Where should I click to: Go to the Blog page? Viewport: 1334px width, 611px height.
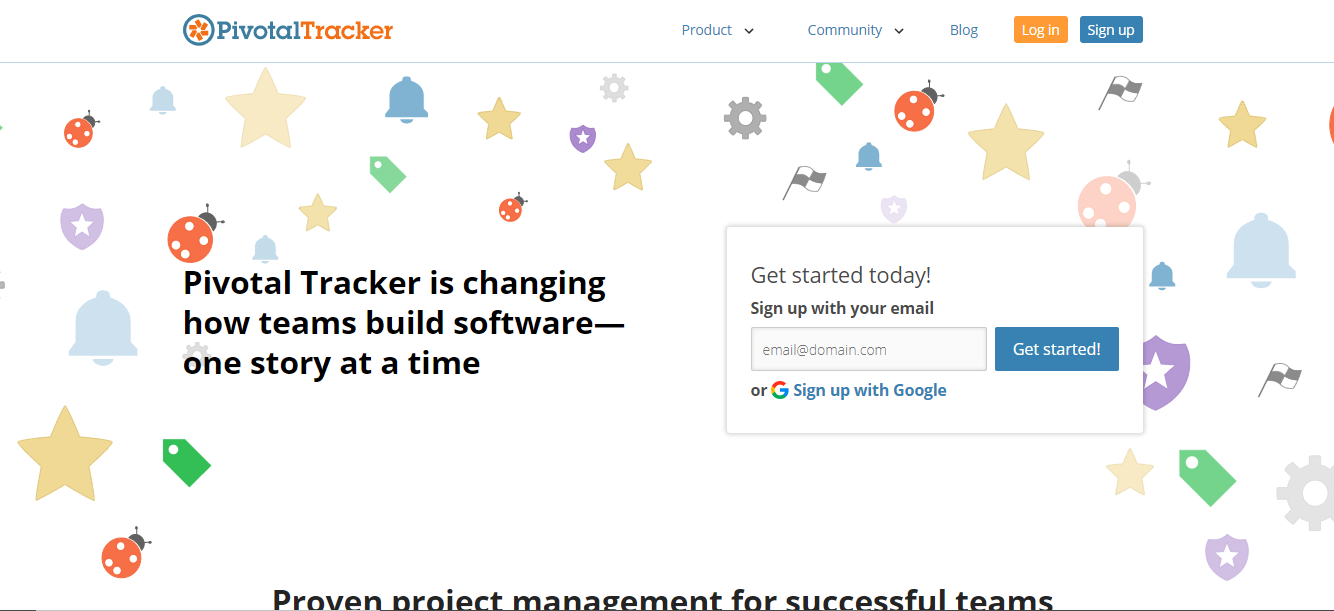point(964,30)
